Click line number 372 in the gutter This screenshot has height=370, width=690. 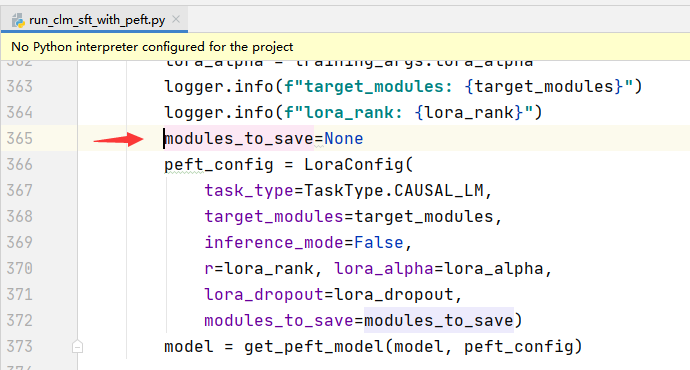pos(20,320)
